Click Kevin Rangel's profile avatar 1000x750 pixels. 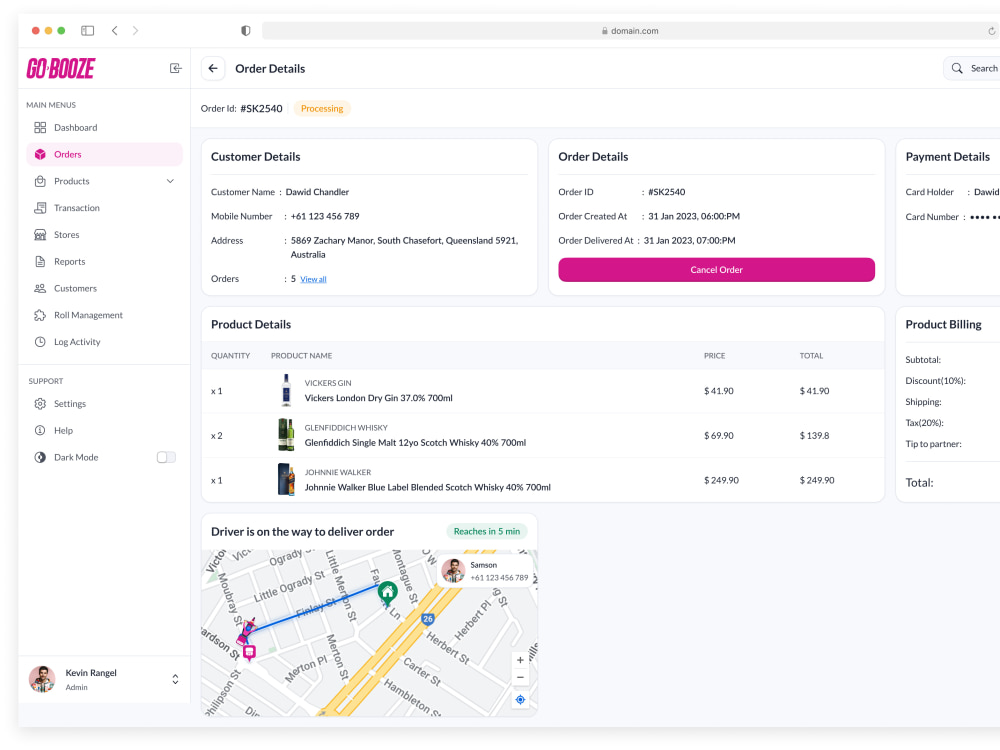42,679
